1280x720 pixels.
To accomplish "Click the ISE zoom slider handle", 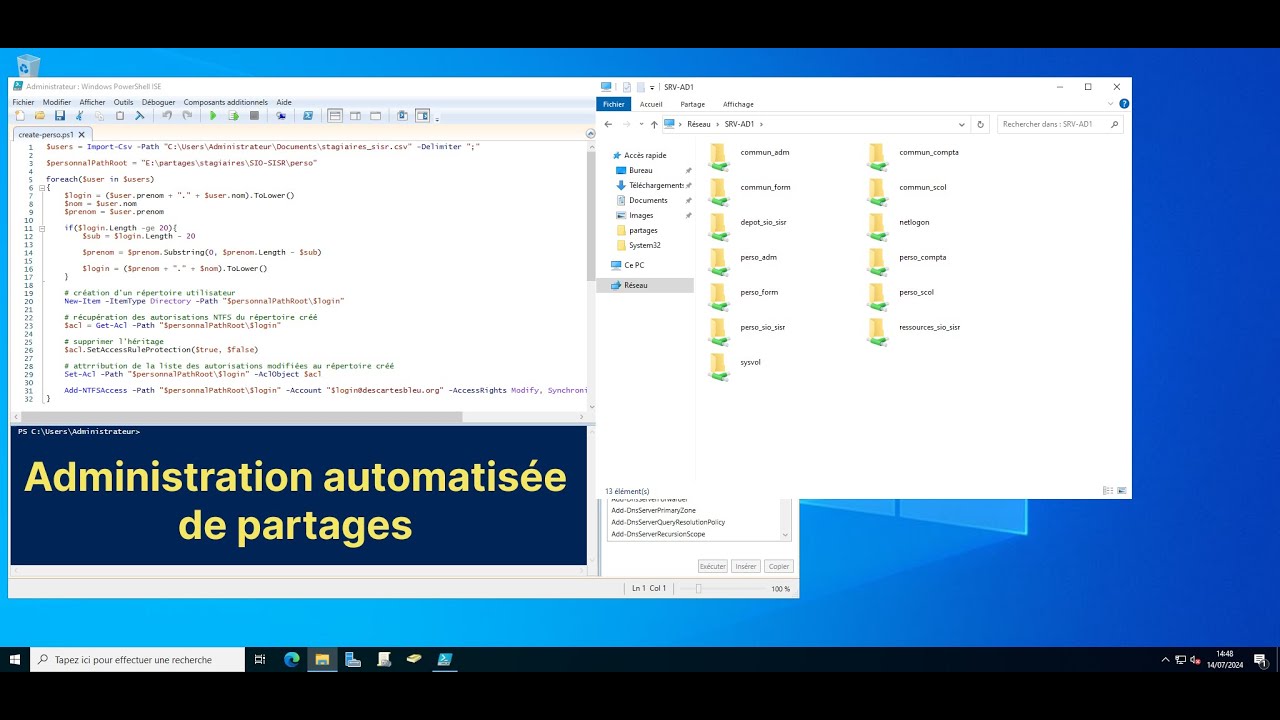I will click(698, 589).
